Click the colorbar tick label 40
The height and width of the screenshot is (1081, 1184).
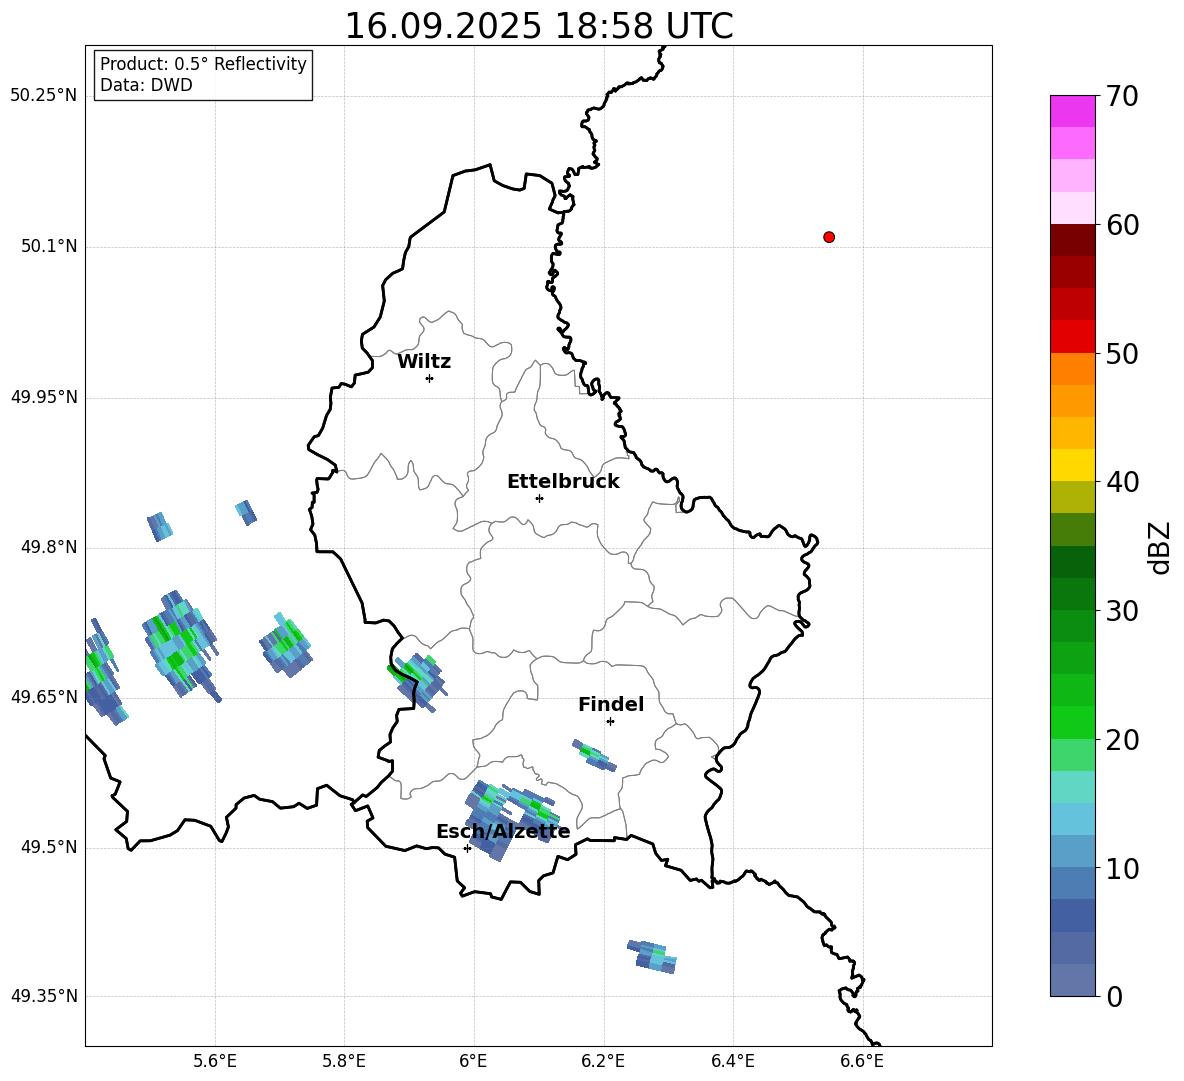click(1122, 482)
